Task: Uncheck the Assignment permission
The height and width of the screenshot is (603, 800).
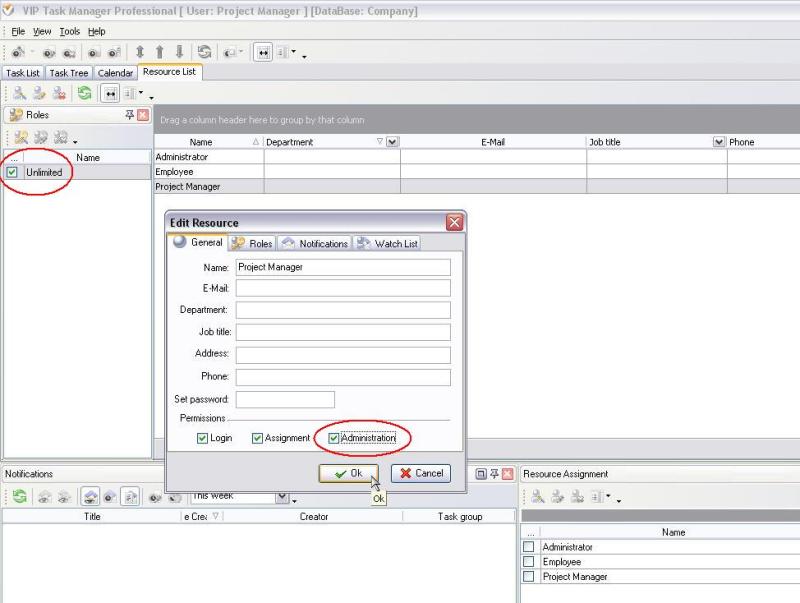Action: [257, 438]
